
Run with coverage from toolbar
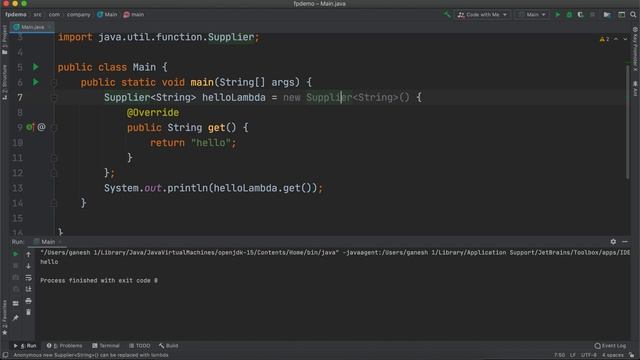(x=580, y=15)
